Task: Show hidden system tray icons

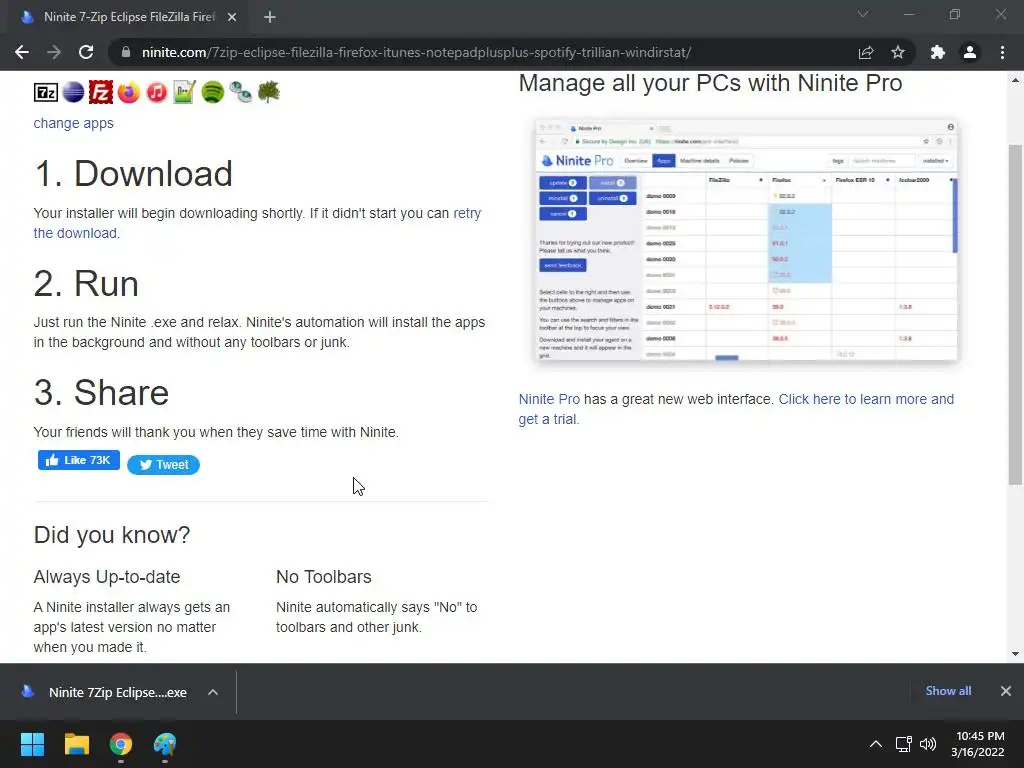Action: [876, 744]
